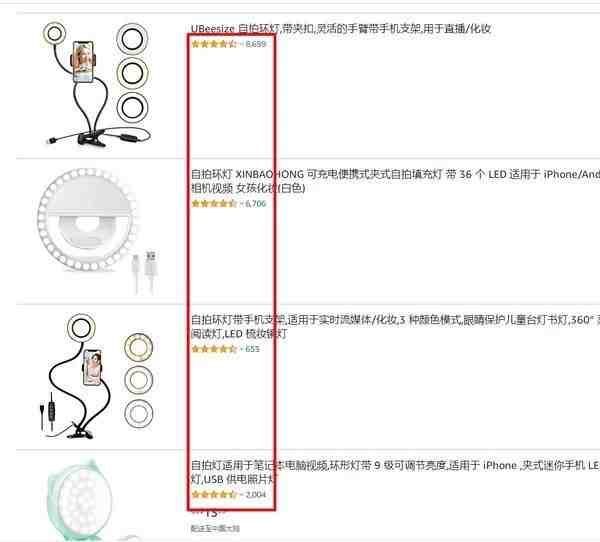Click star rating icon of XINBAOHONG product
Image resolution: width=600 pixels, height=542 pixels.
click(x=214, y=204)
